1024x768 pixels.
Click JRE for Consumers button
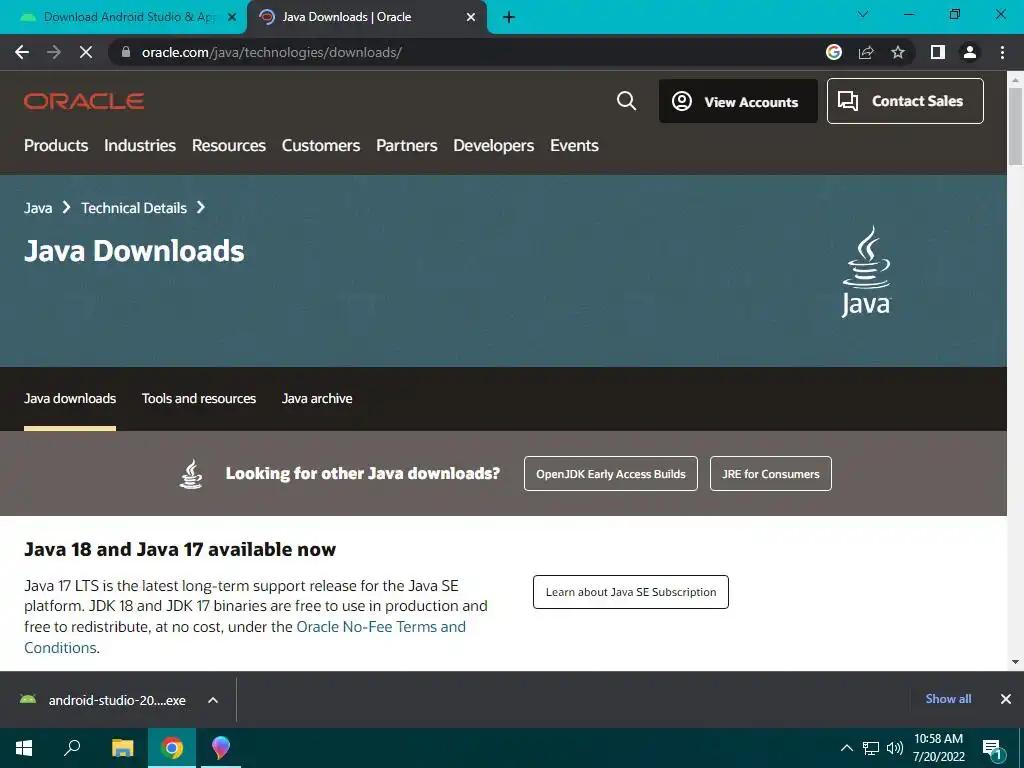771,473
